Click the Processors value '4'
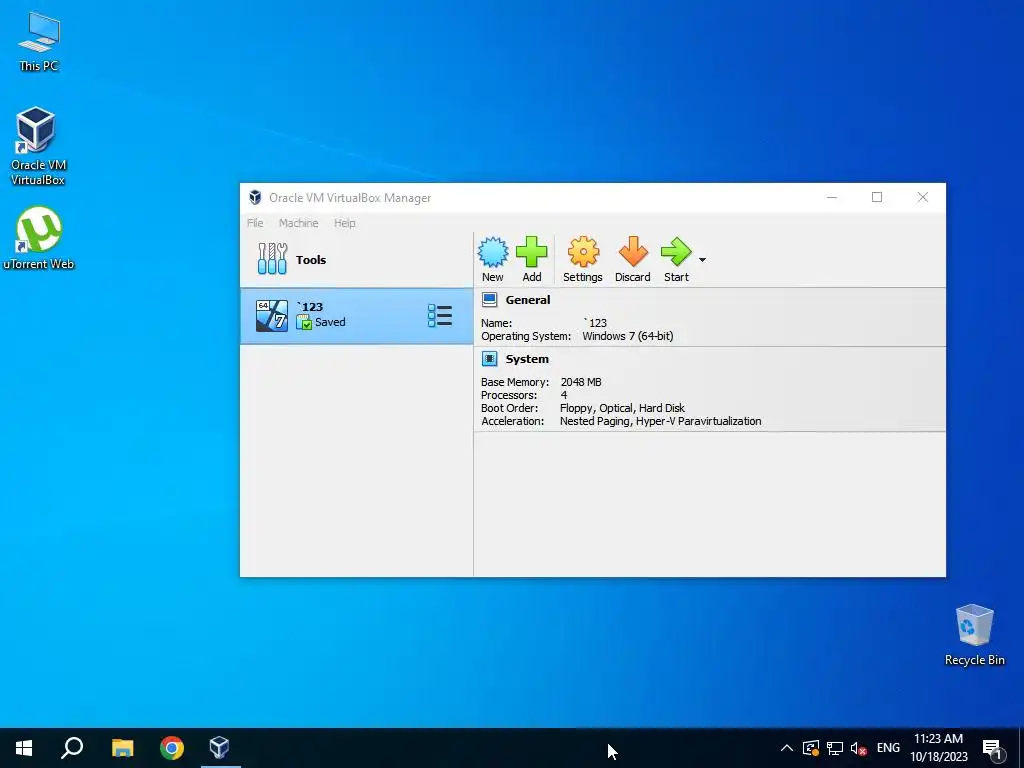This screenshot has width=1024, height=768. coord(564,395)
